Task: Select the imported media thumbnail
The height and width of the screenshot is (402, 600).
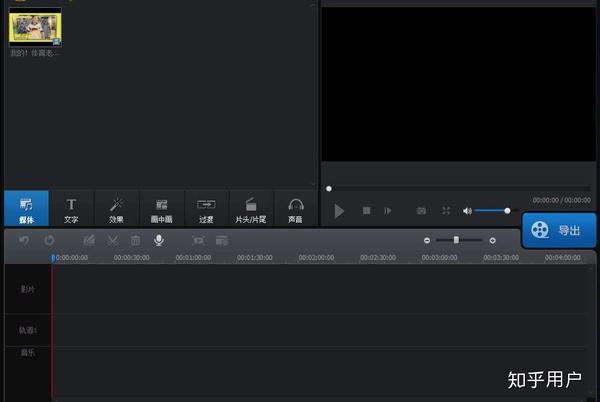Action: (35, 27)
